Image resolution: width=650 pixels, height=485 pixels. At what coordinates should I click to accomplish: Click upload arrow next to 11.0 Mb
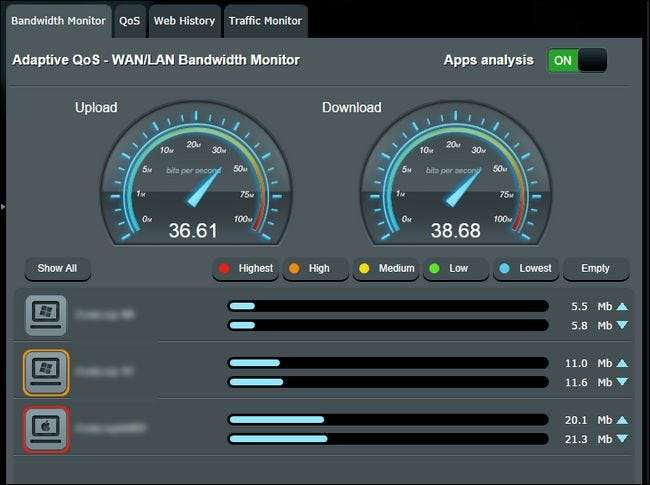pyautogui.click(x=622, y=363)
